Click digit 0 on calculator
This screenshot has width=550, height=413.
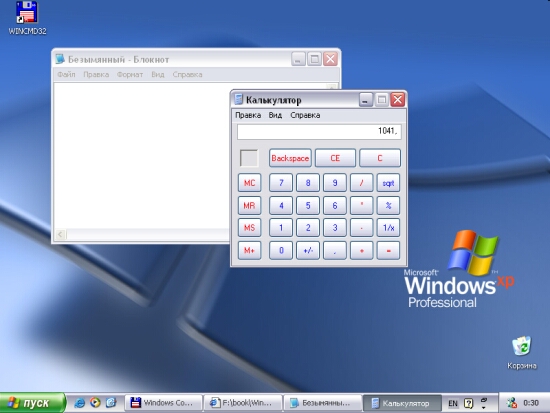coord(281,250)
